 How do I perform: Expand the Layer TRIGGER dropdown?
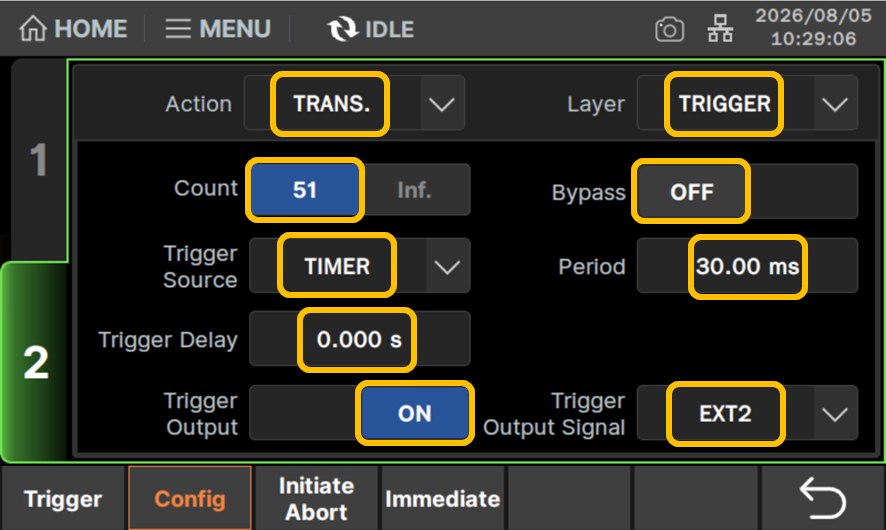pyautogui.click(x=747, y=104)
